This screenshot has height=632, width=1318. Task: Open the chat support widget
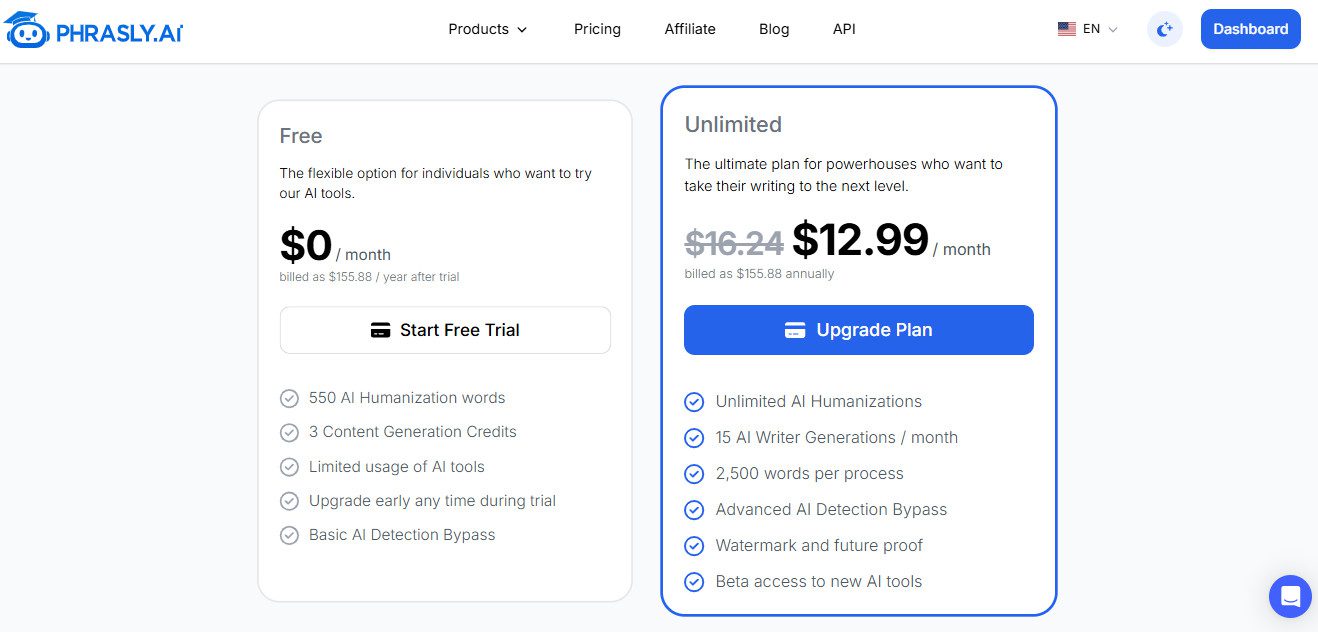1290,596
